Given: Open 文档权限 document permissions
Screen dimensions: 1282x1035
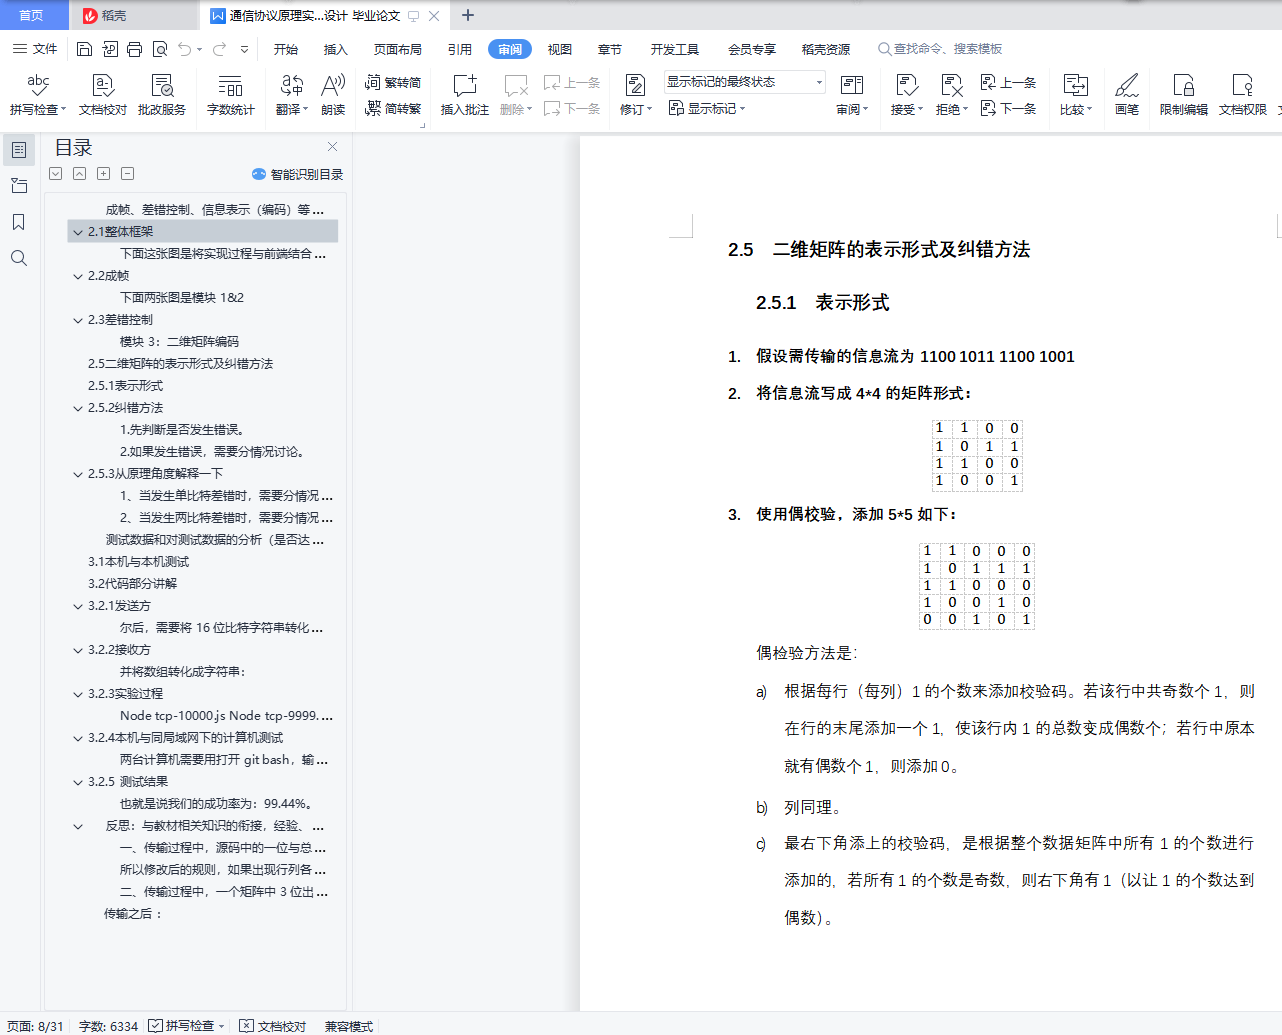Looking at the screenshot, I should (x=1243, y=95).
